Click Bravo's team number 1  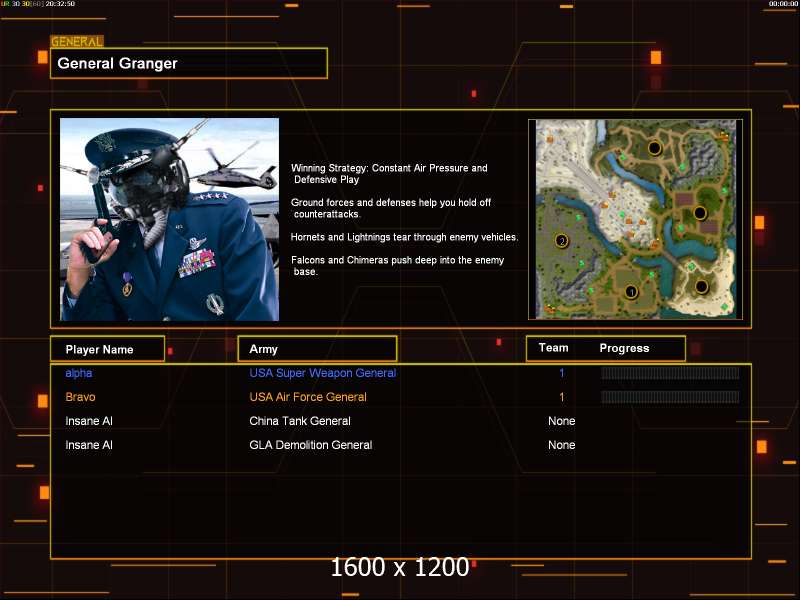562,397
